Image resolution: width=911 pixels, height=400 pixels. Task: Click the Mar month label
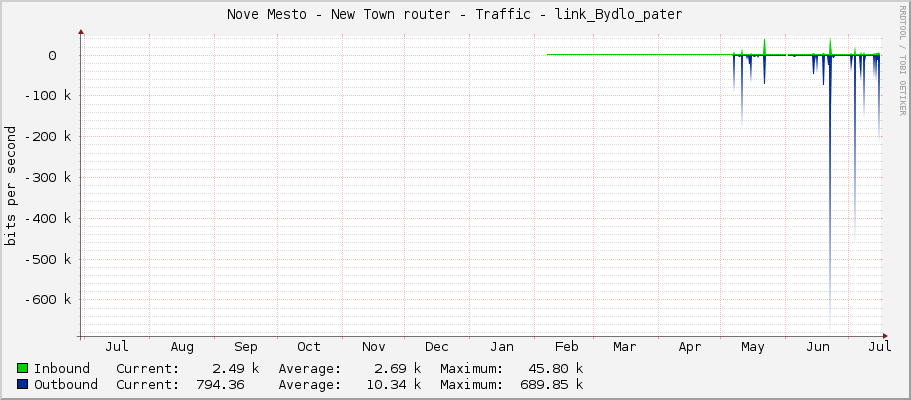click(625, 347)
